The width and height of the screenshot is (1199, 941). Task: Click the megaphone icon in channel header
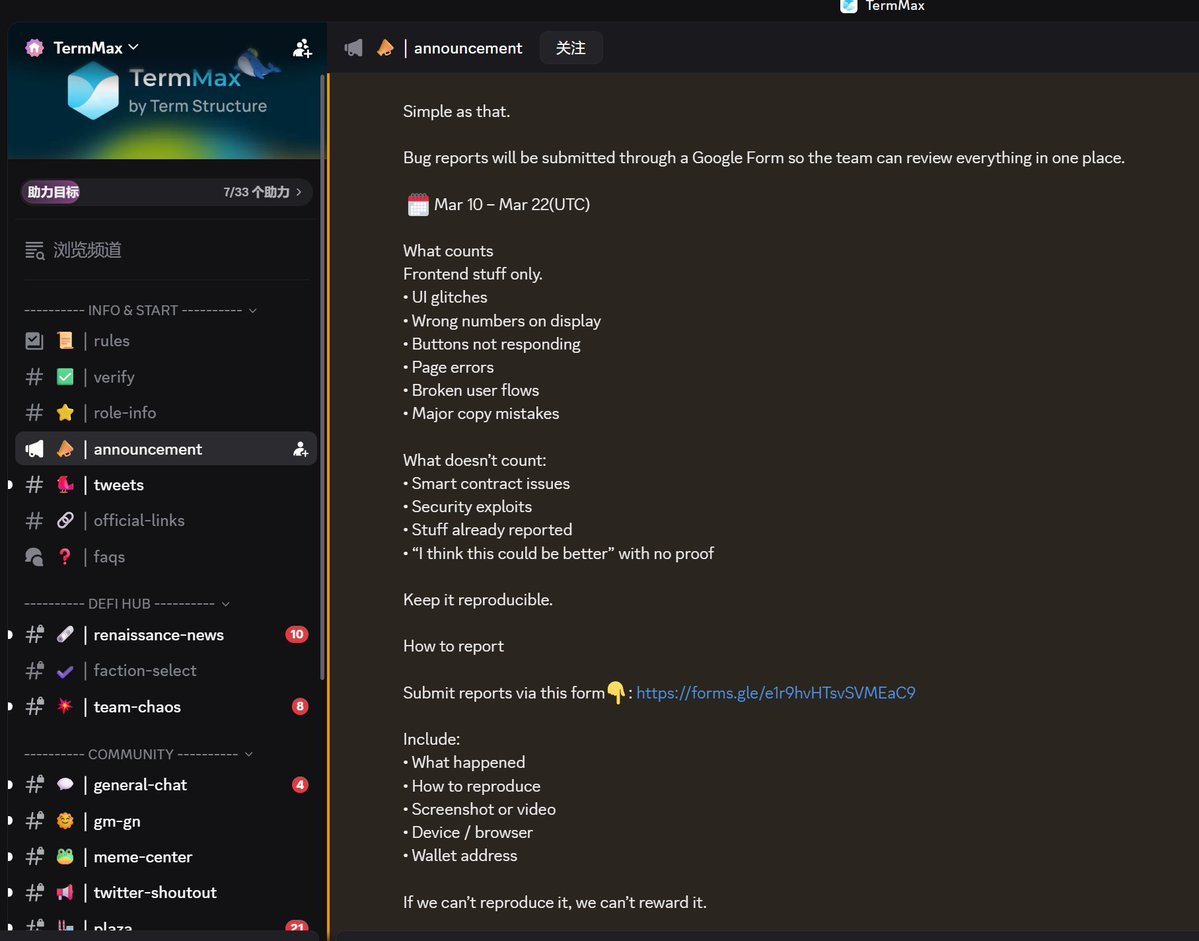tap(353, 48)
